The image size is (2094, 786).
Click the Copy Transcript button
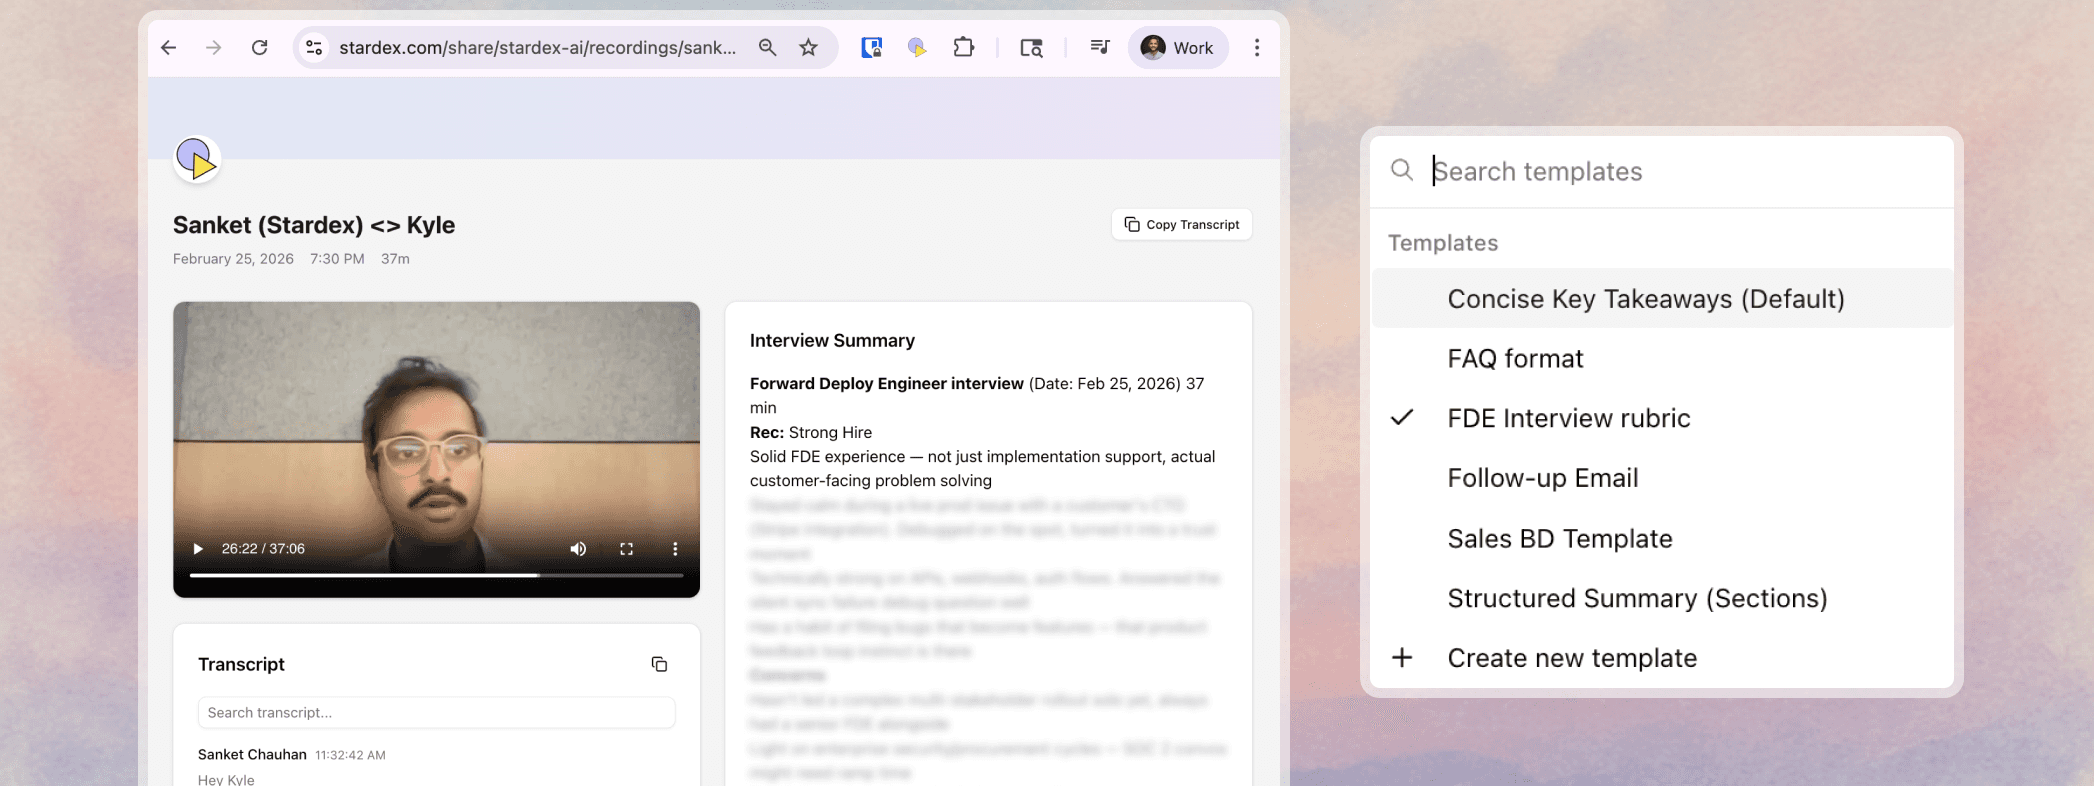[1181, 225]
